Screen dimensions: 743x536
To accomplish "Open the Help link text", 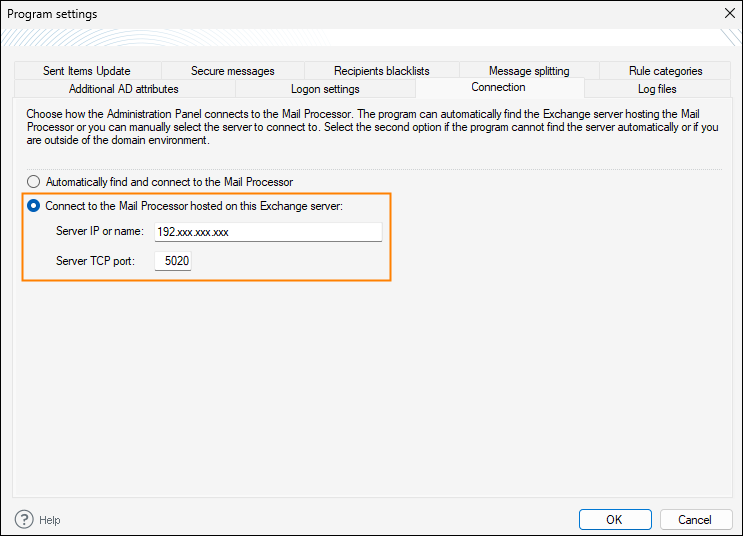I will (x=49, y=520).
